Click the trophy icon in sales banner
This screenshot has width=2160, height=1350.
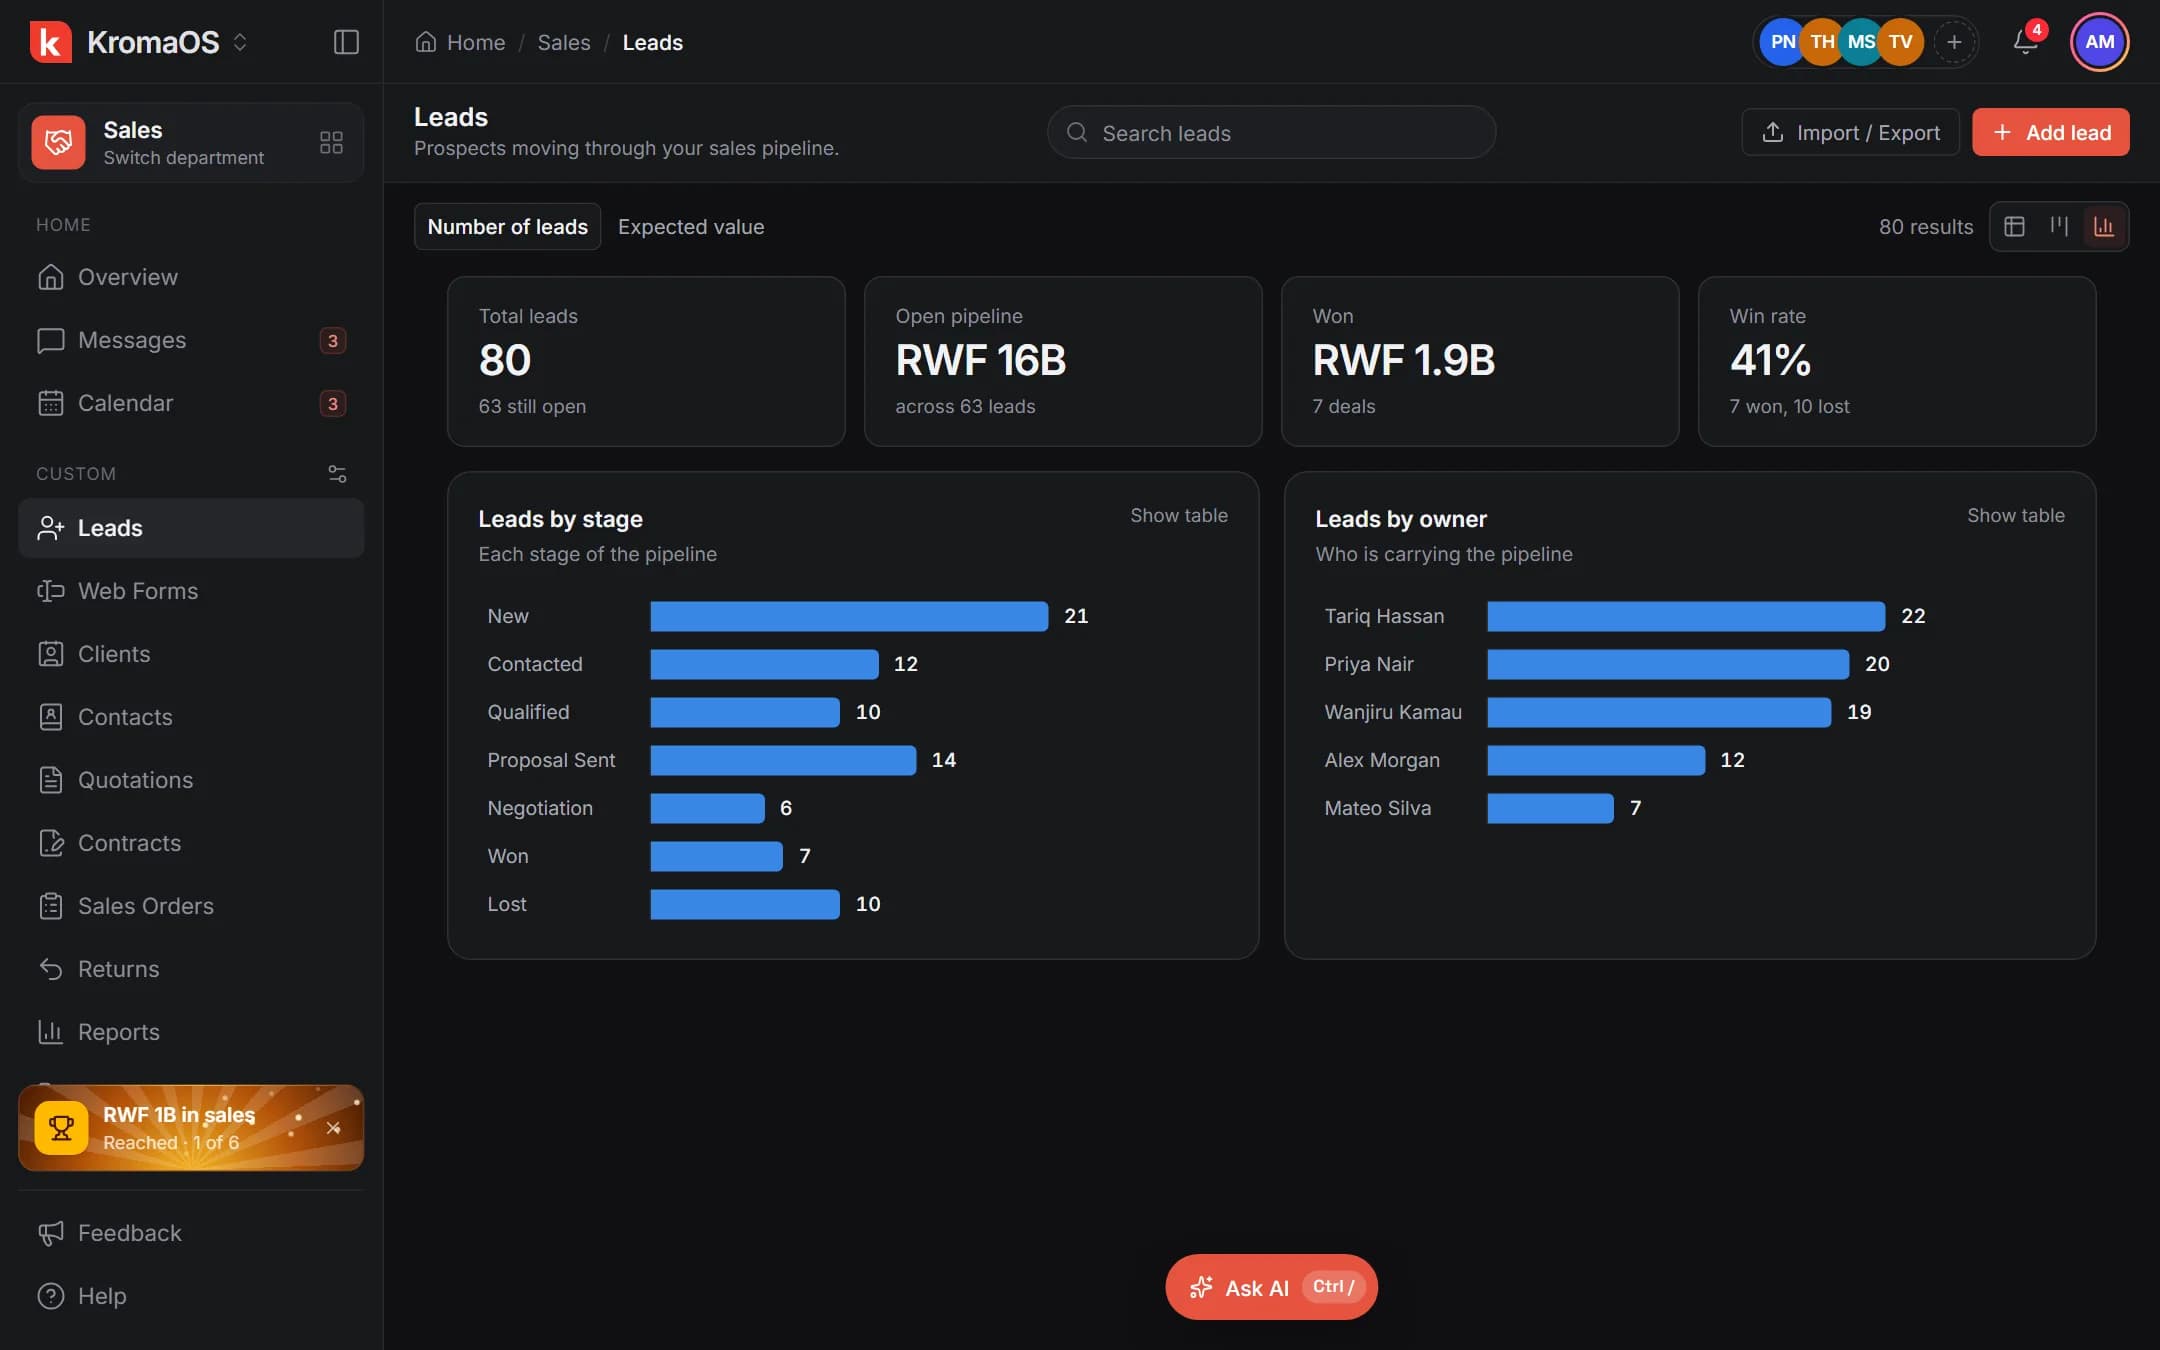61,1128
